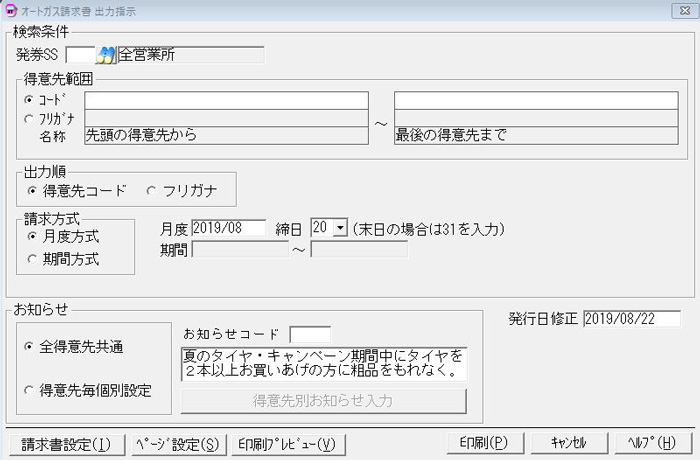The height and width of the screenshot is (460, 700).
Task: Click the お知らせコード input box
Action: click(309, 334)
